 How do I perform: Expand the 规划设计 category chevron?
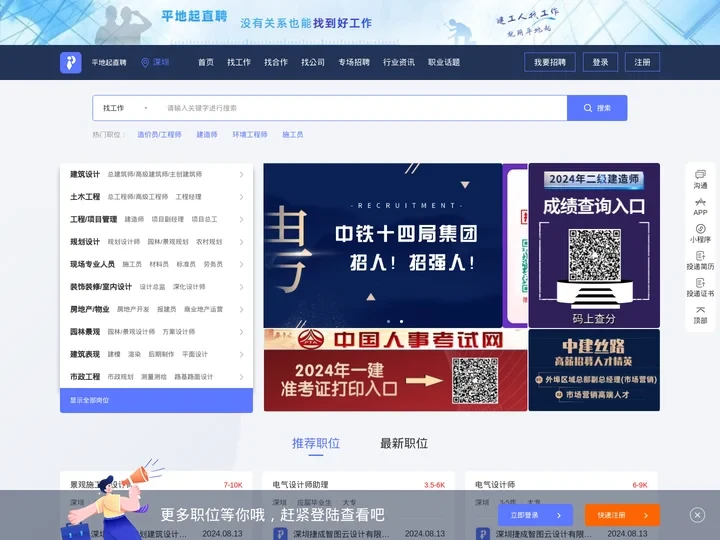point(242,242)
